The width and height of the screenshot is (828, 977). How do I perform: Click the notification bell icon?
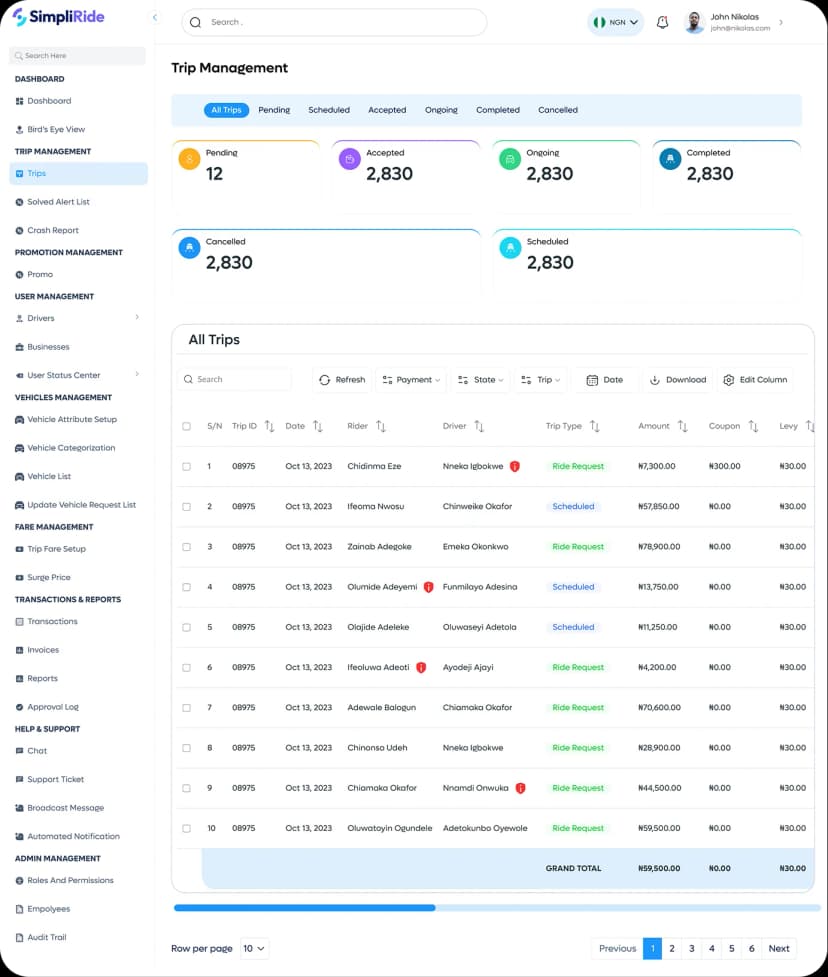(x=662, y=22)
